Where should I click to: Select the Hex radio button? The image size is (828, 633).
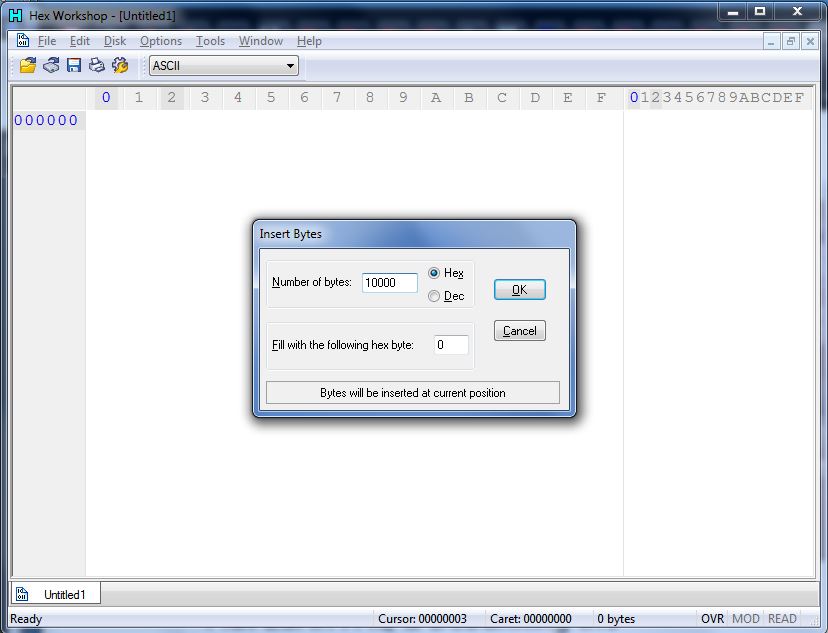434,273
